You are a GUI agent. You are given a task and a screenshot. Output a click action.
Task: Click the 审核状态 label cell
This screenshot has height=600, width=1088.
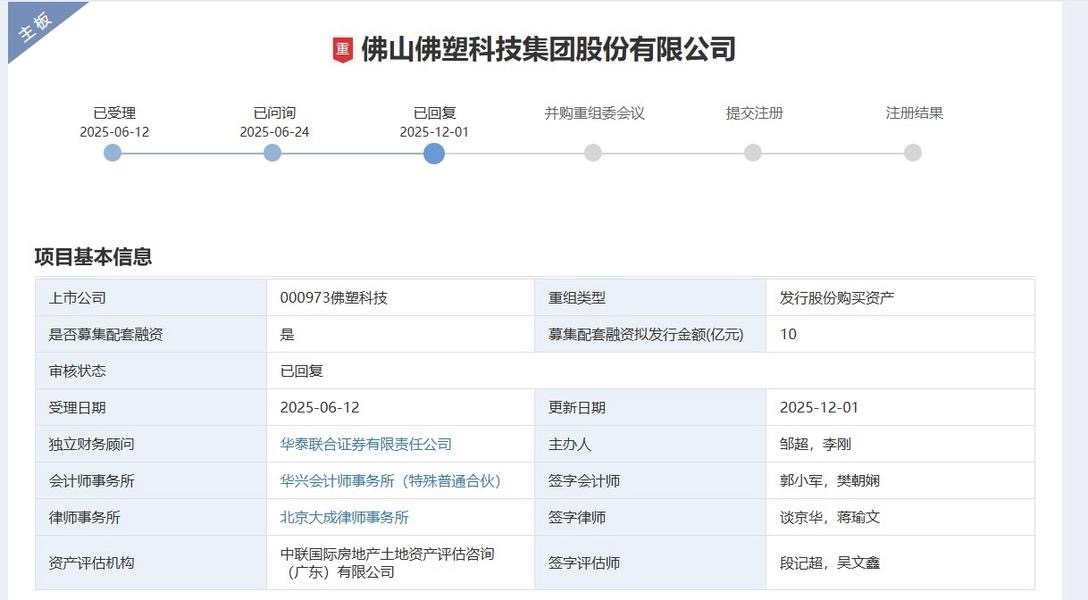coord(151,371)
